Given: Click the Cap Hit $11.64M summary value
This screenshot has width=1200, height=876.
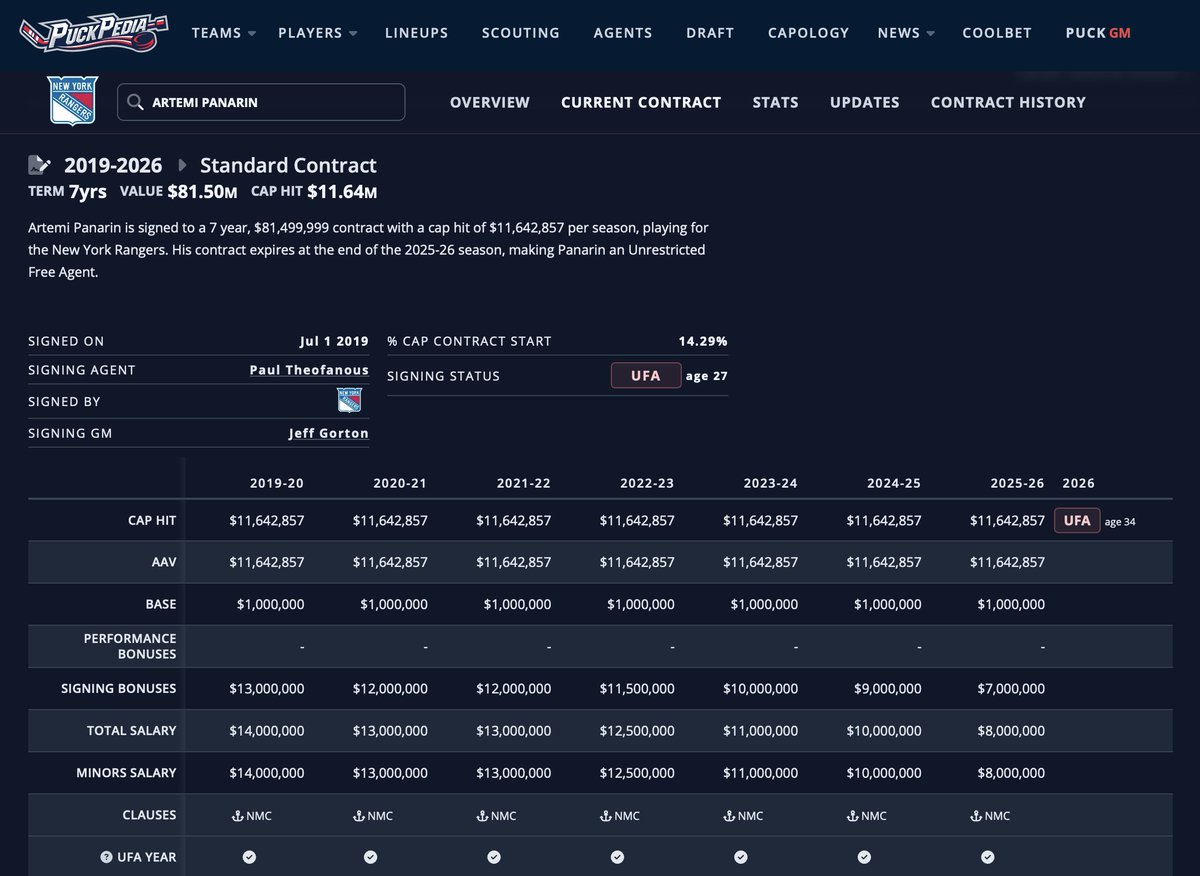Looking at the screenshot, I should click(x=342, y=192).
